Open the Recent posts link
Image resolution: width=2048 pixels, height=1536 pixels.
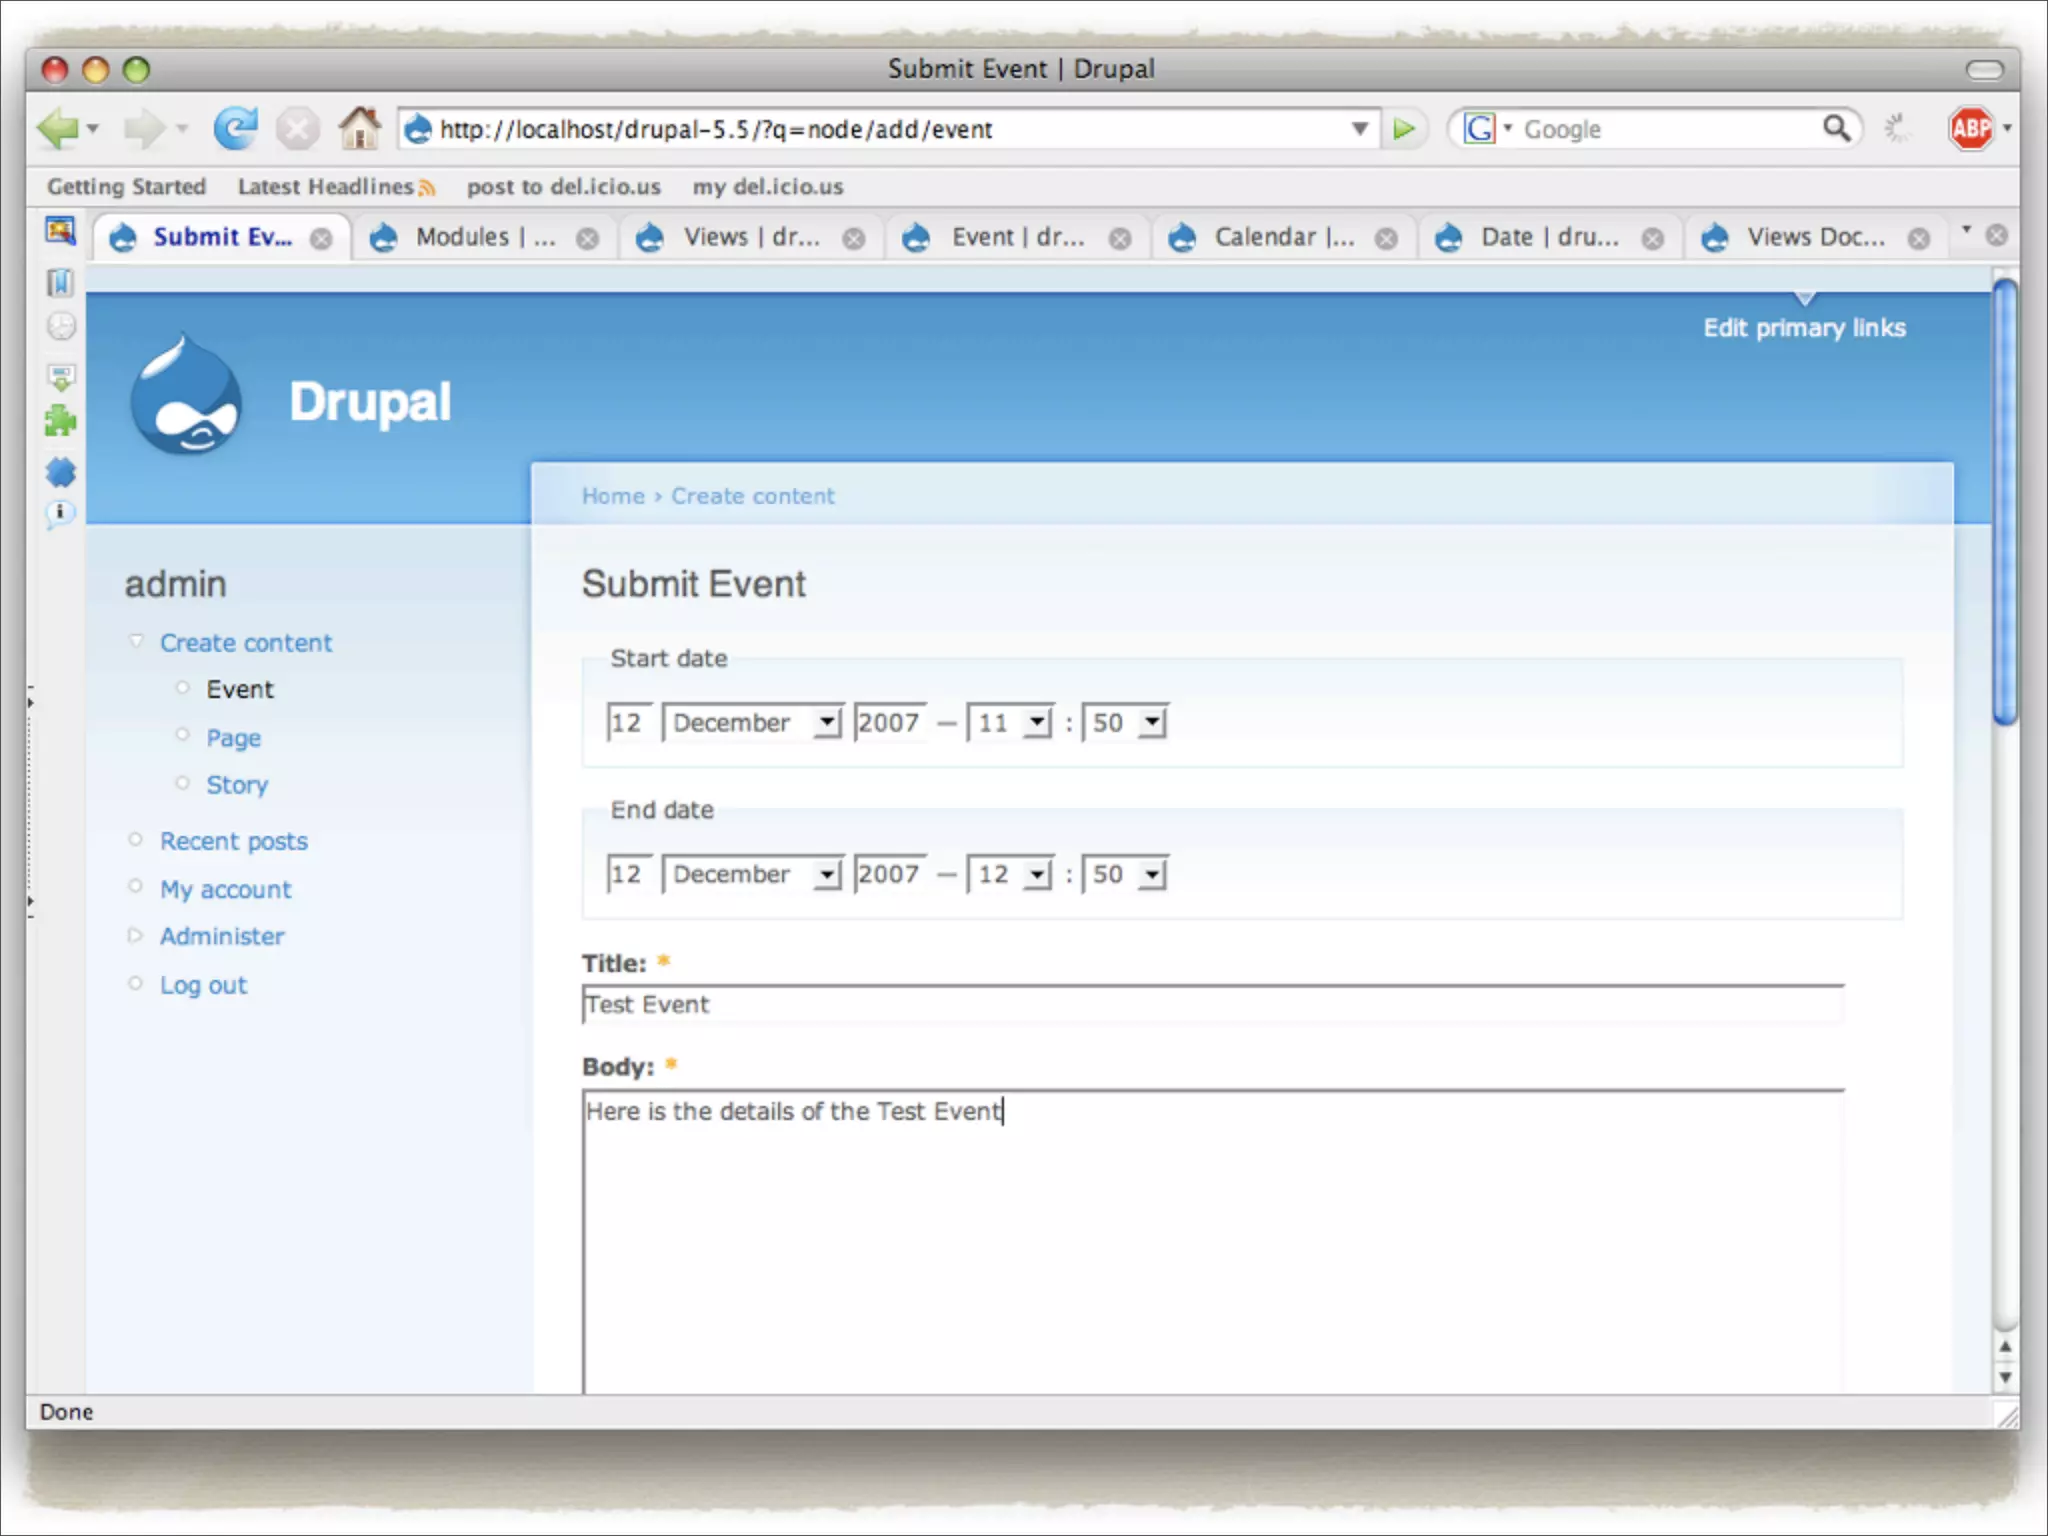tap(234, 841)
